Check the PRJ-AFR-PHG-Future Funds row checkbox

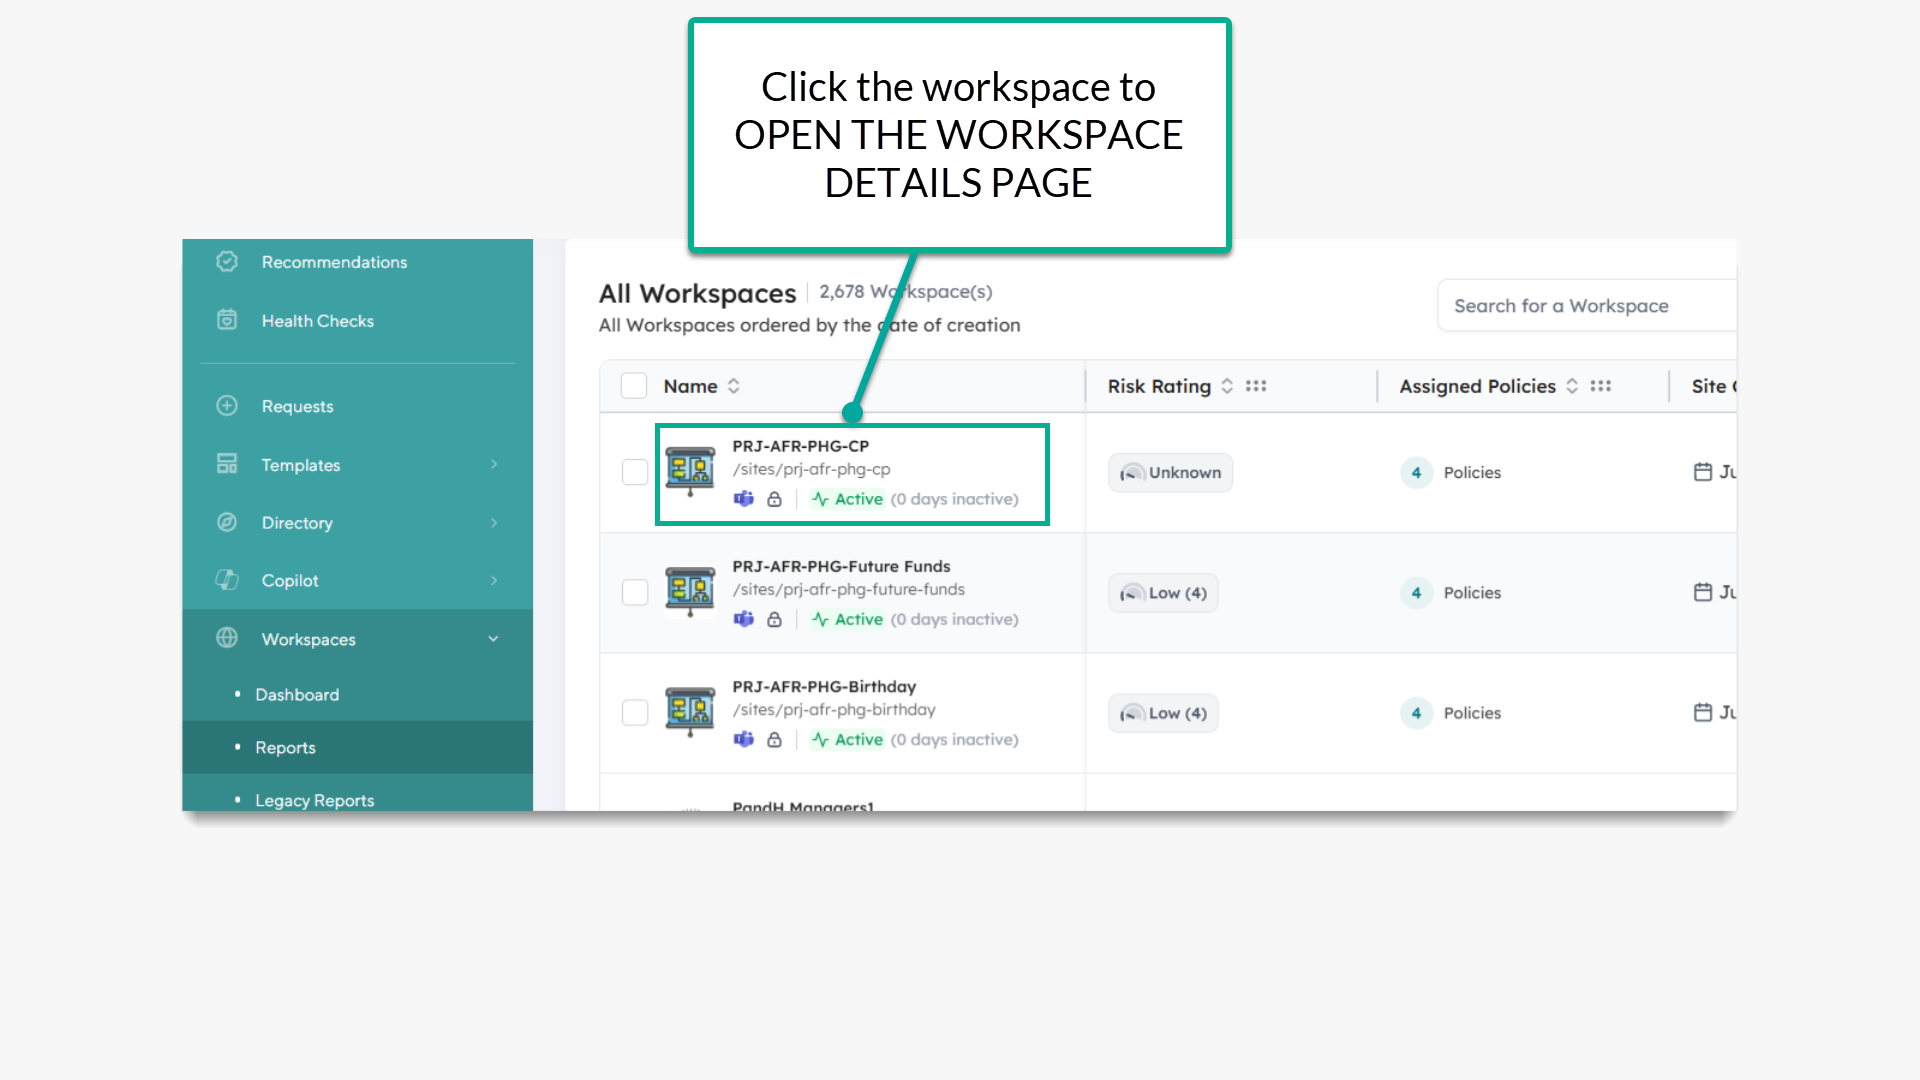coord(635,592)
